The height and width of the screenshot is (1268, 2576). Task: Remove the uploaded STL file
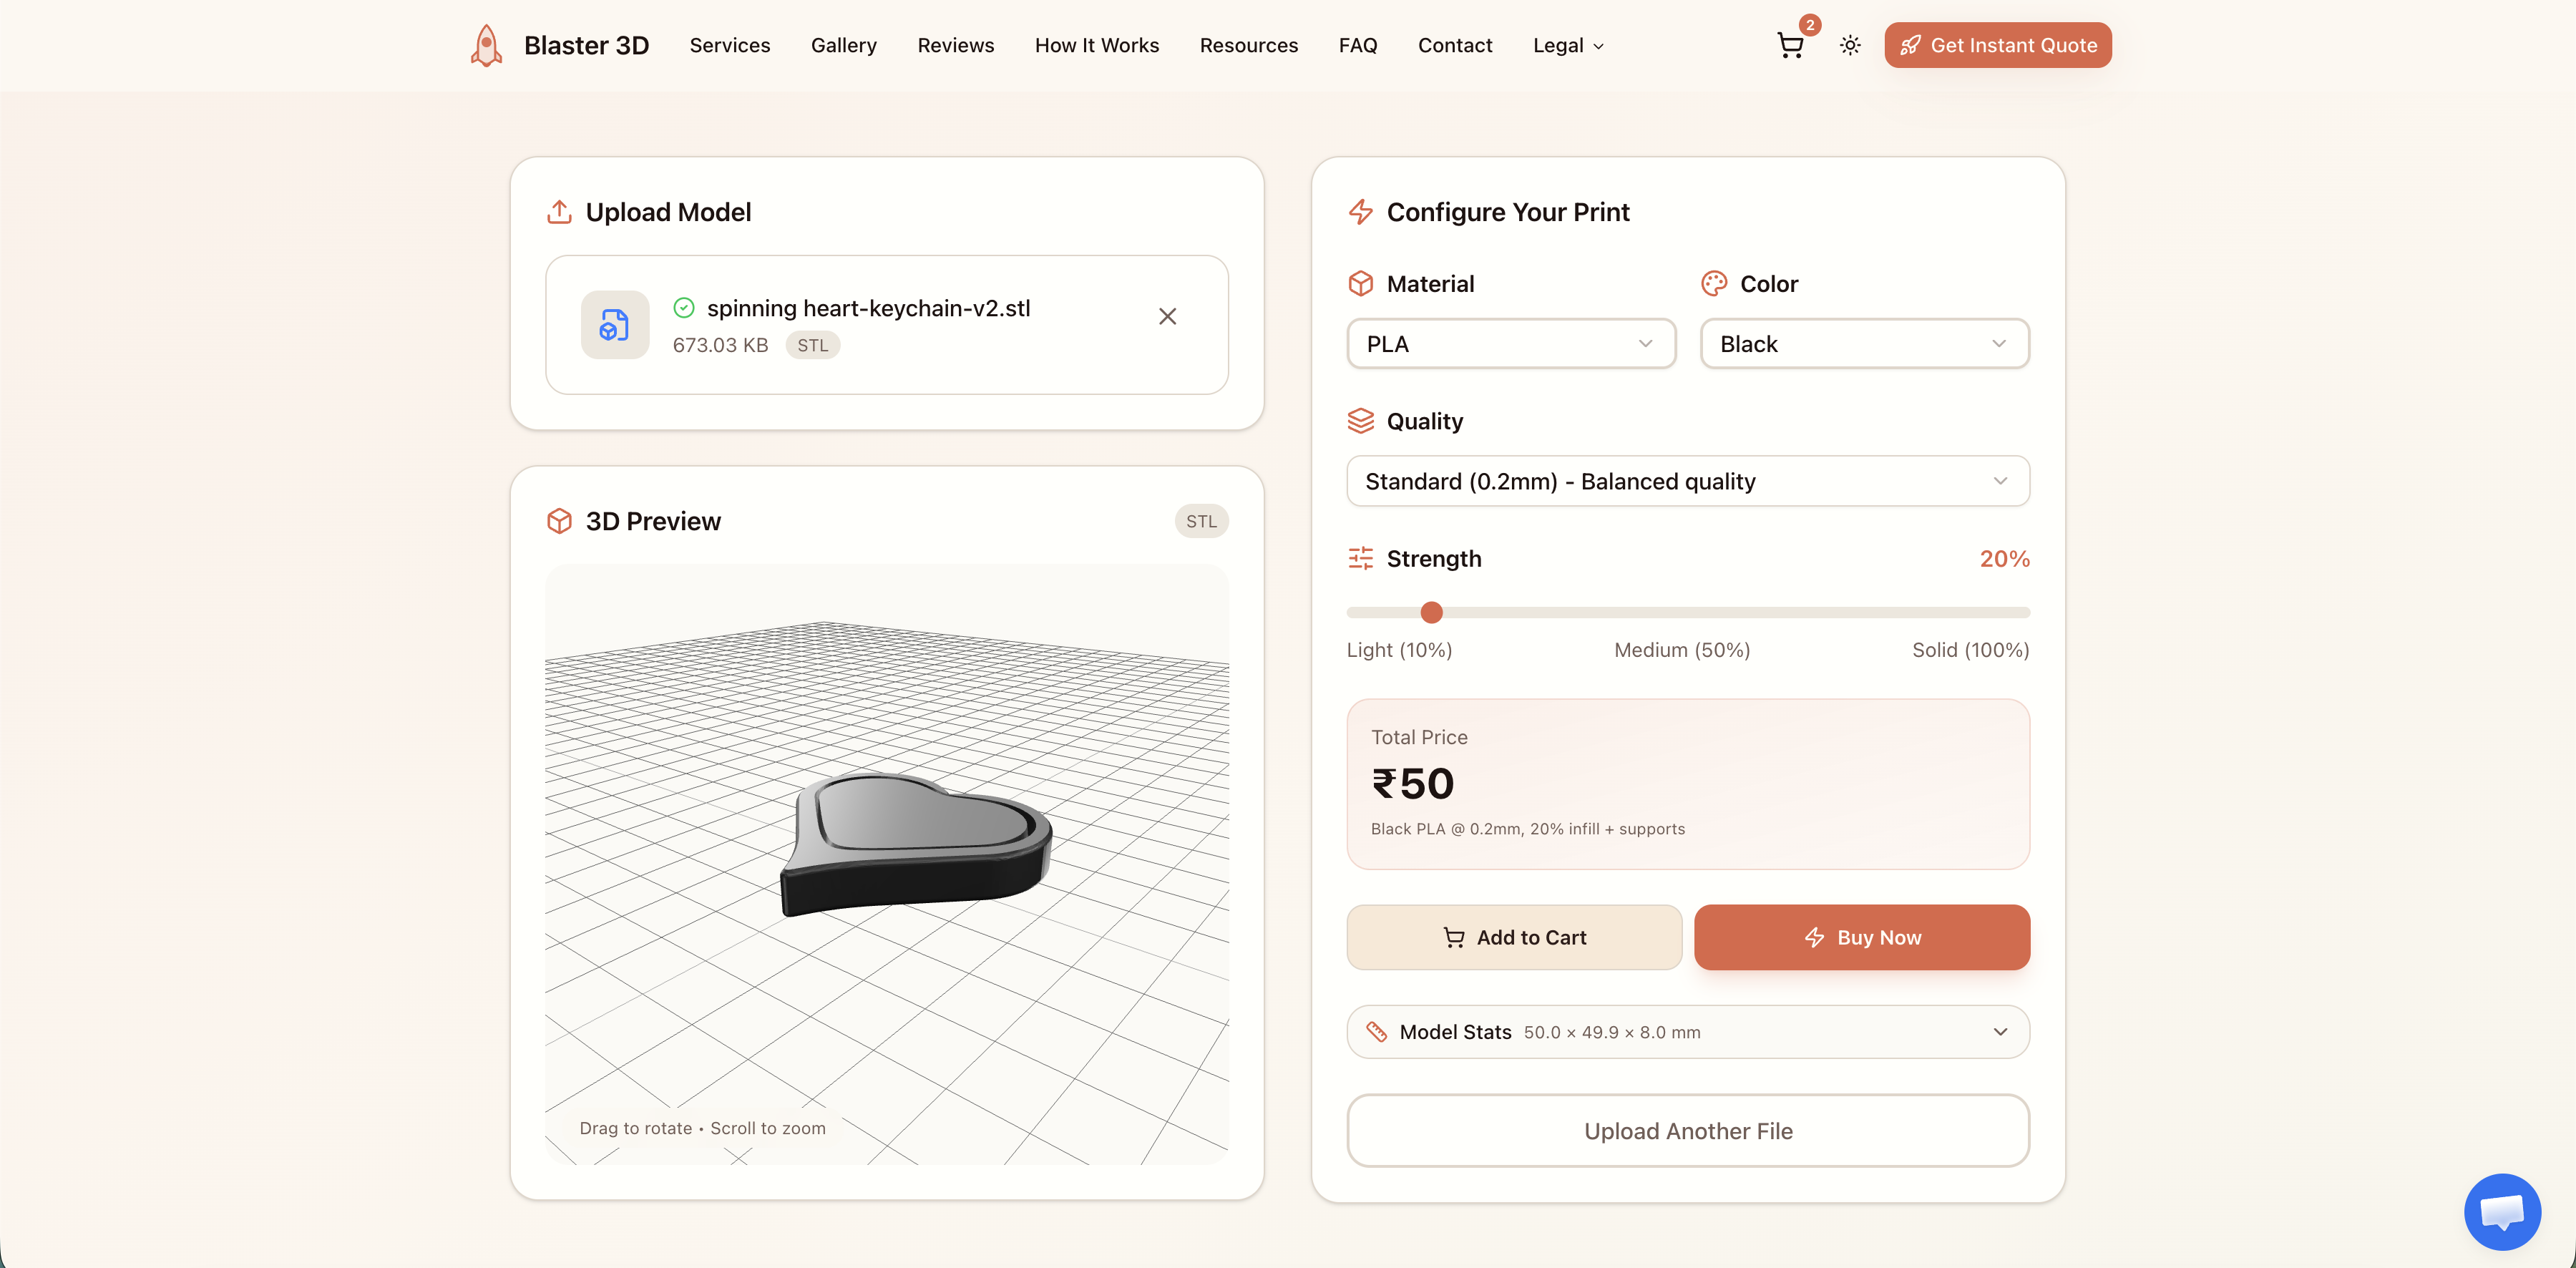coord(1167,316)
